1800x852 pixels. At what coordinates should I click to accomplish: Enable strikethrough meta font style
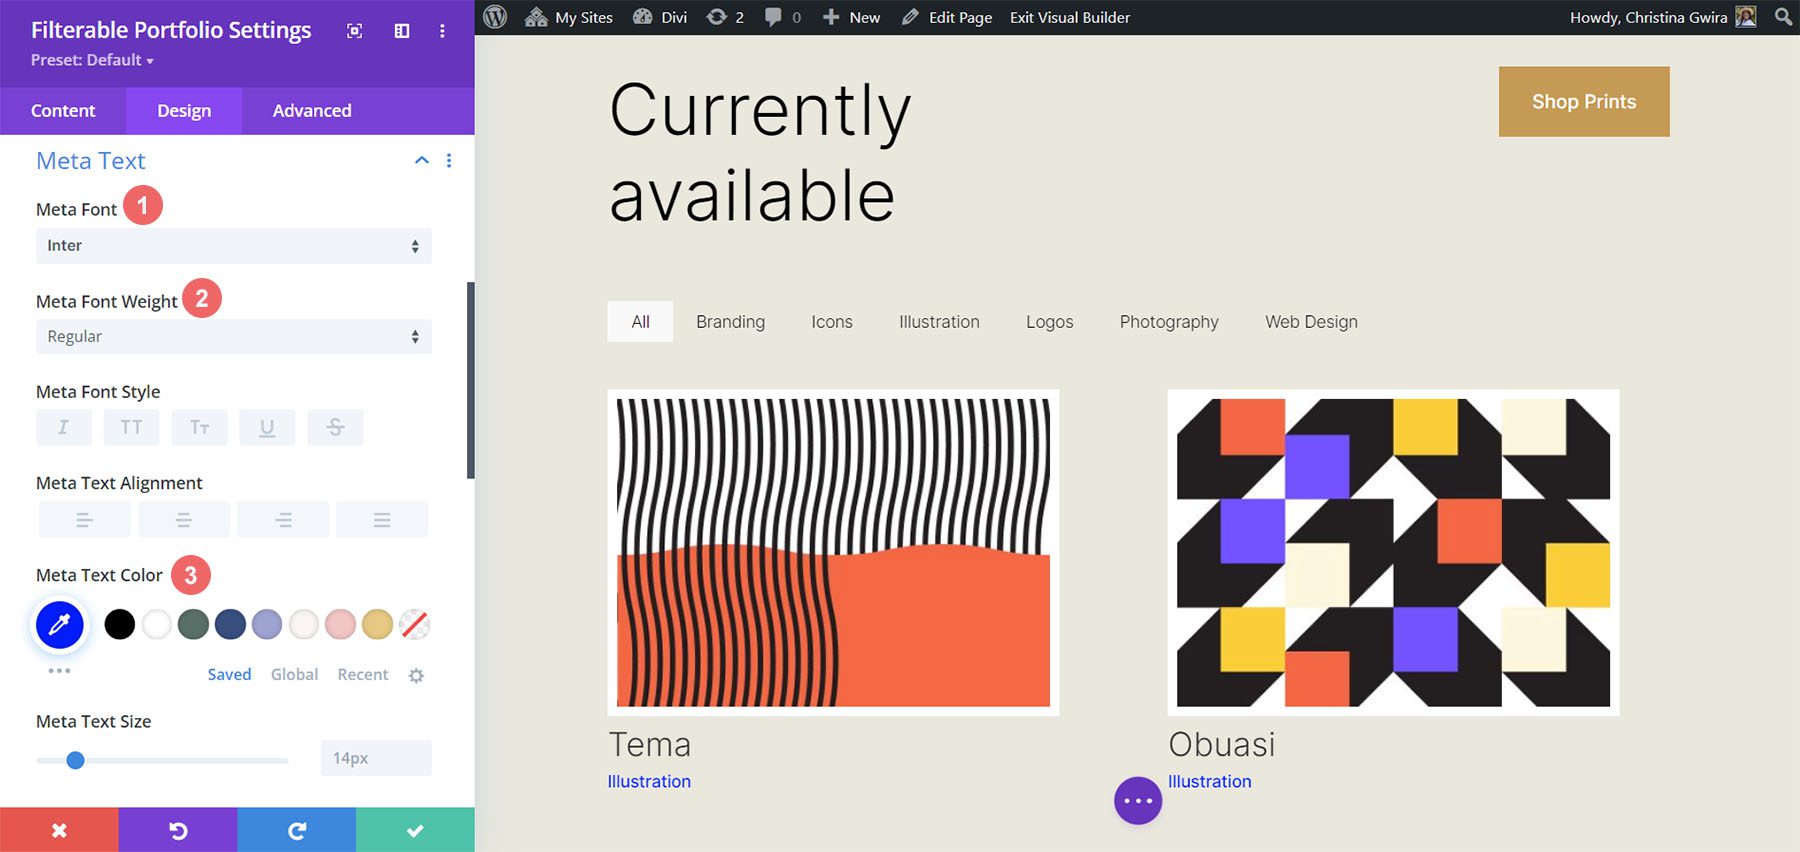pos(335,428)
